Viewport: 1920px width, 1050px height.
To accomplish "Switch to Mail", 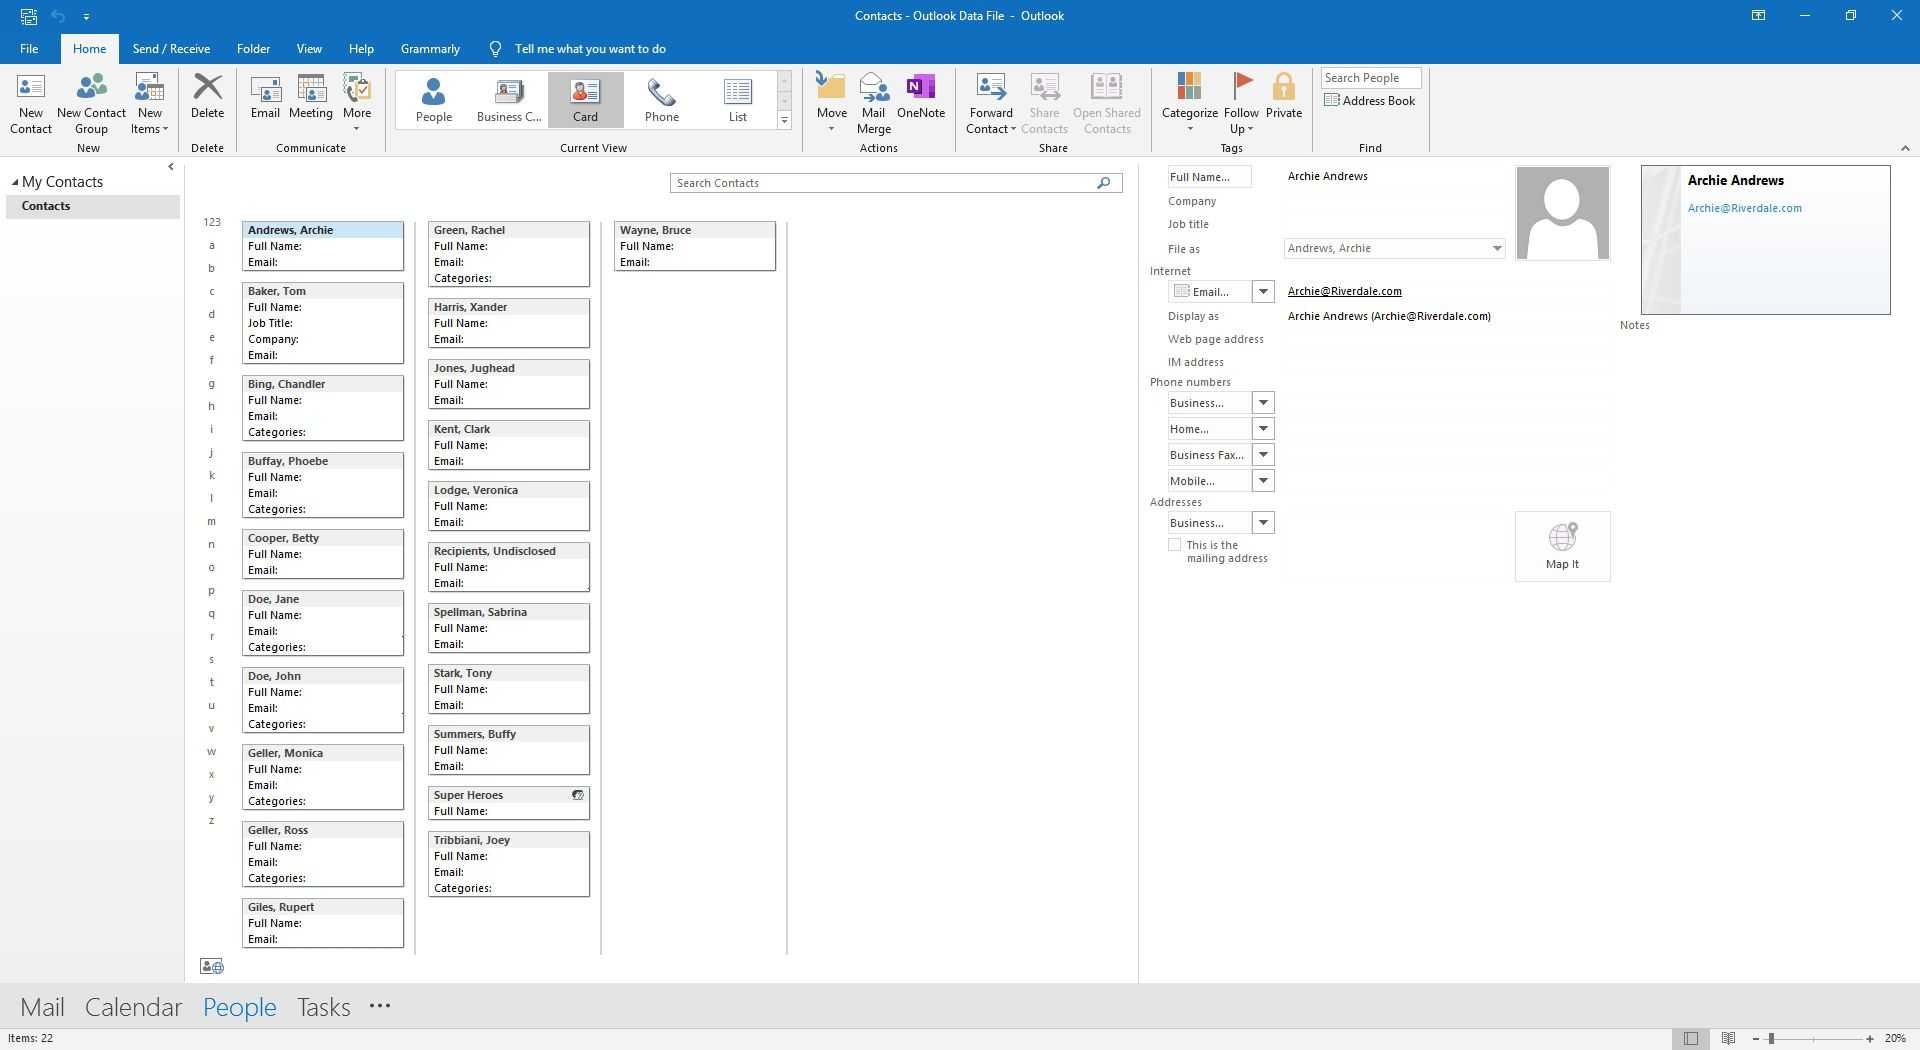I will coord(42,1007).
